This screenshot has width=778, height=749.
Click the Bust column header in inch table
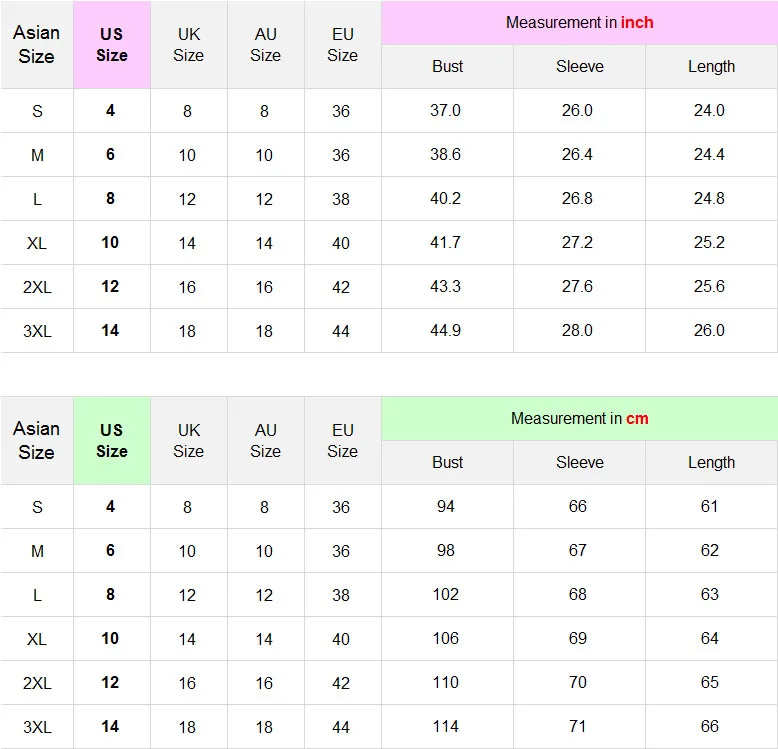[x=448, y=66]
